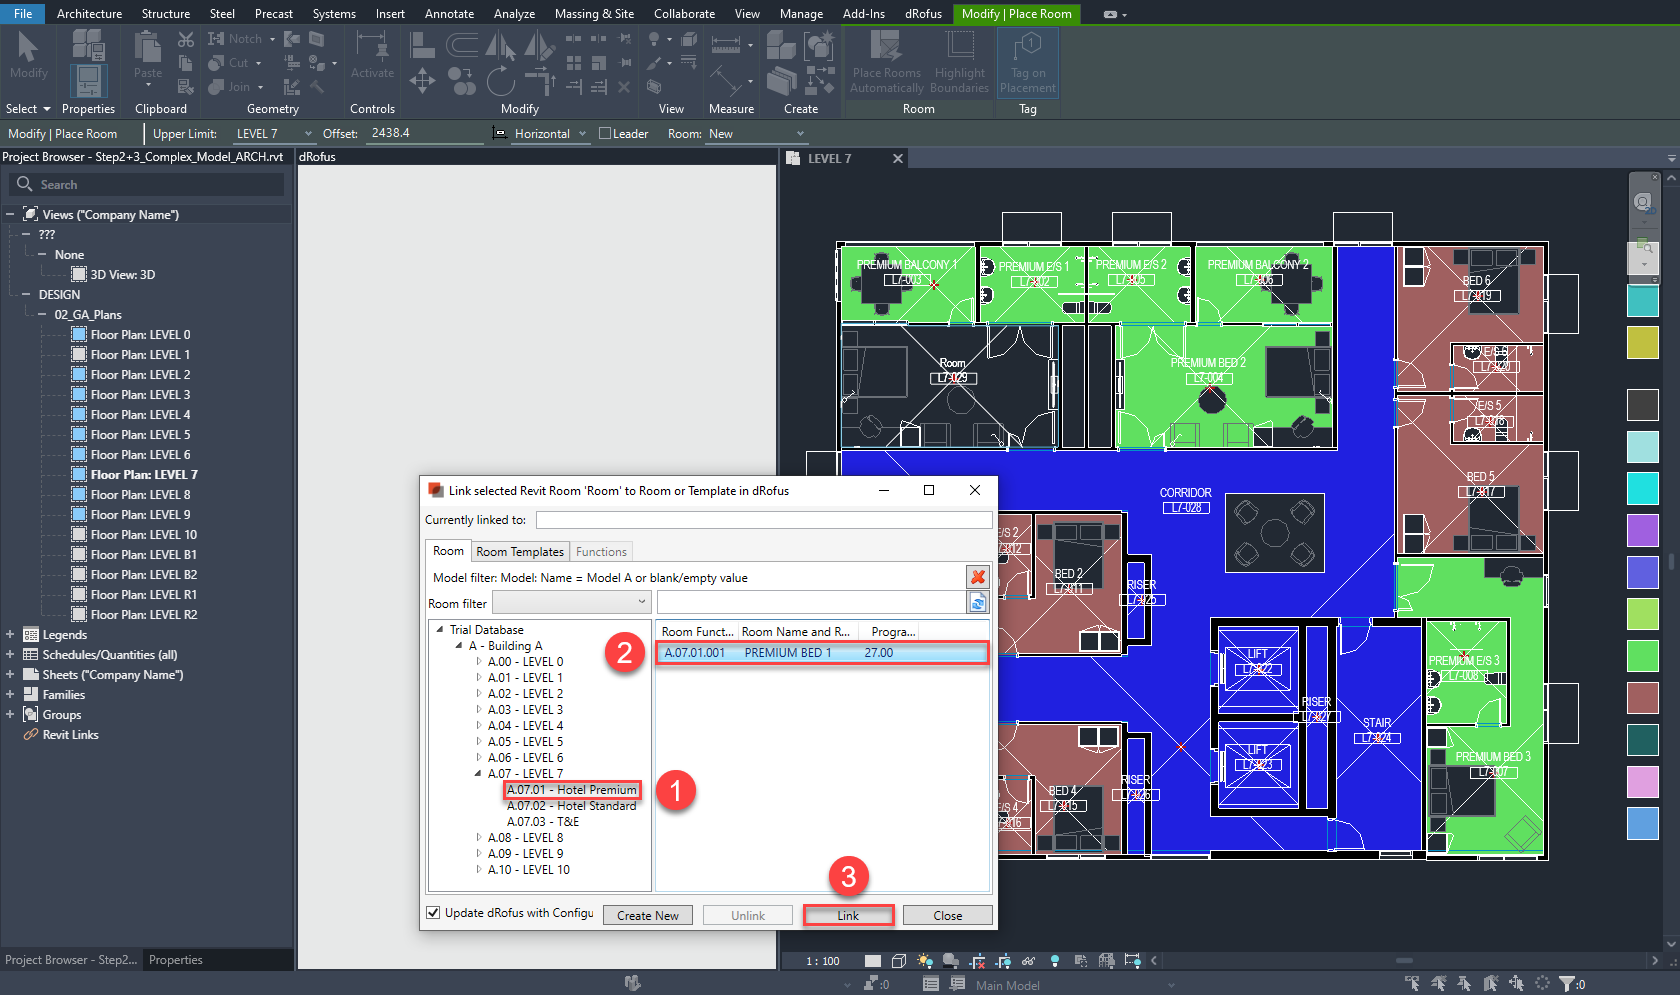The height and width of the screenshot is (995, 1680).
Task: Click the Create New button
Action: point(647,914)
